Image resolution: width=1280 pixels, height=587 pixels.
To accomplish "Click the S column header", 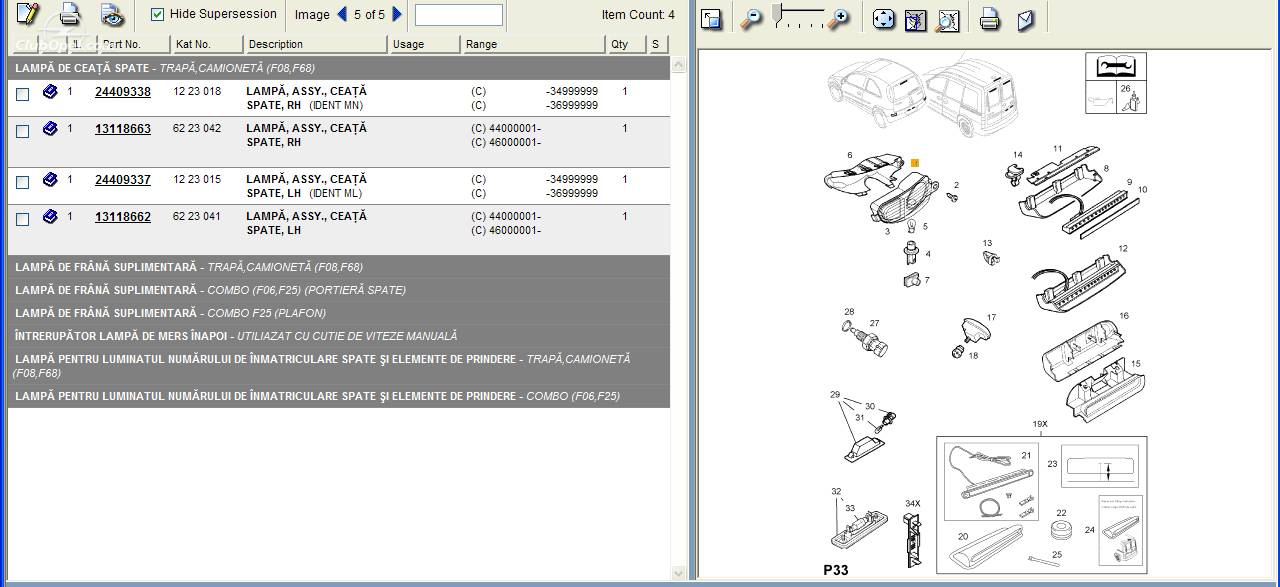I will [657, 44].
